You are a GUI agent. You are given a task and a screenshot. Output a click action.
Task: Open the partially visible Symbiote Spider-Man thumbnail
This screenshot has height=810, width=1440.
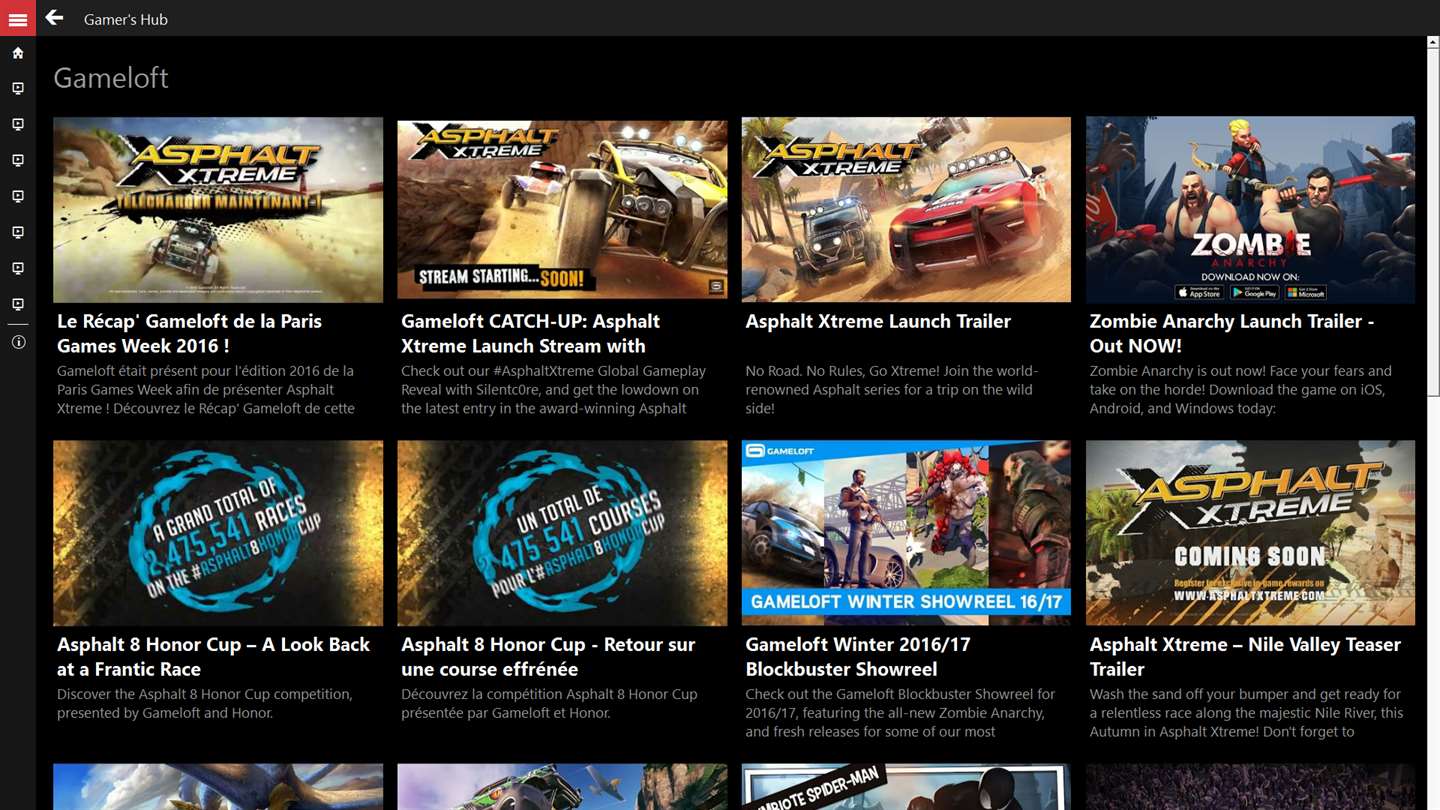click(x=906, y=787)
